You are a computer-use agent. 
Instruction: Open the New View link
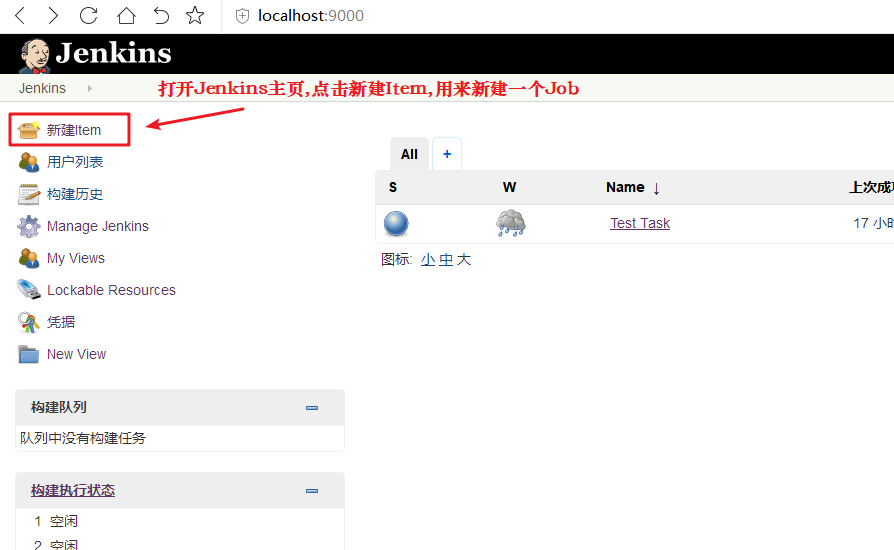(x=76, y=354)
